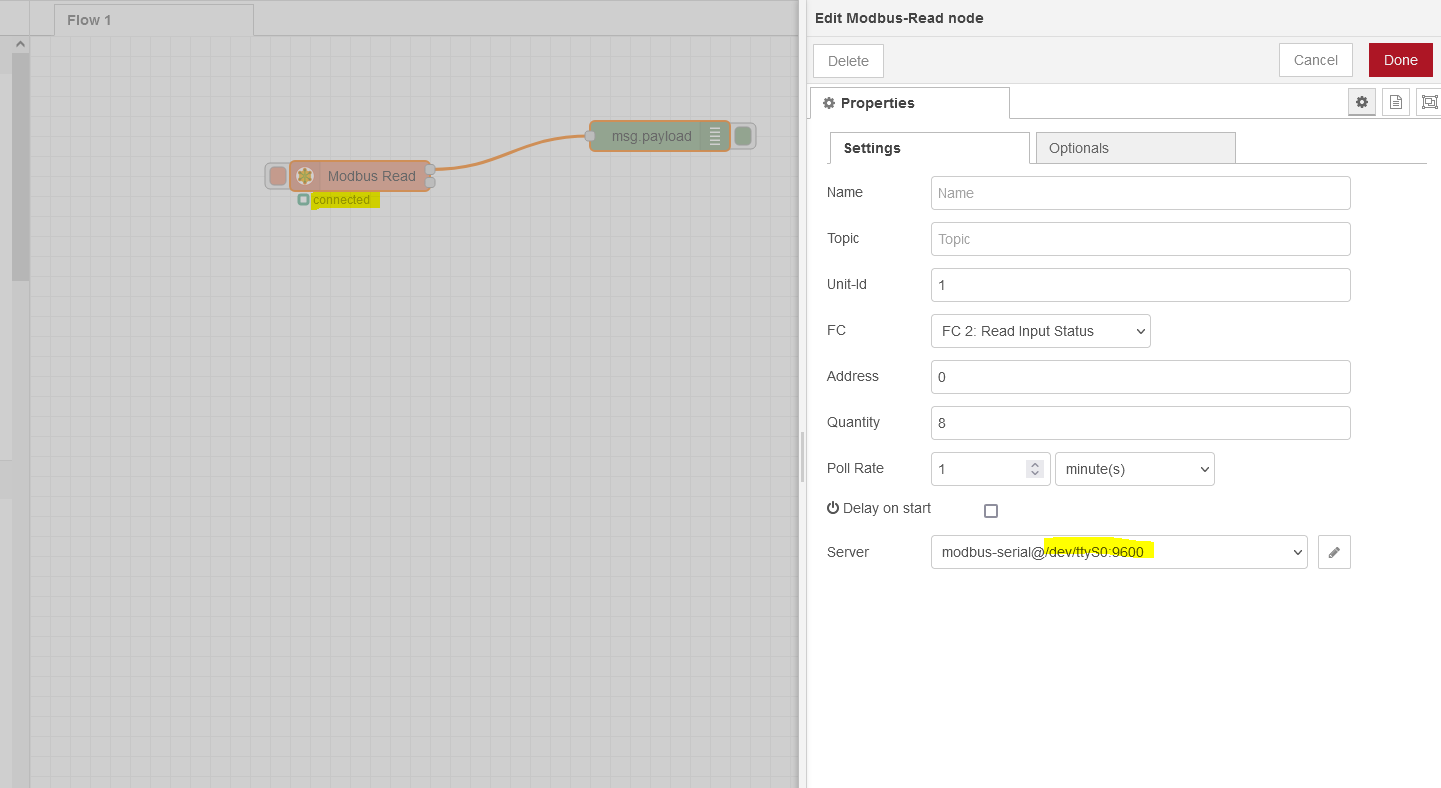This screenshot has width=1441, height=788.
Task: Enable the Delay on start checkbox
Action: (x=991, y=511)
